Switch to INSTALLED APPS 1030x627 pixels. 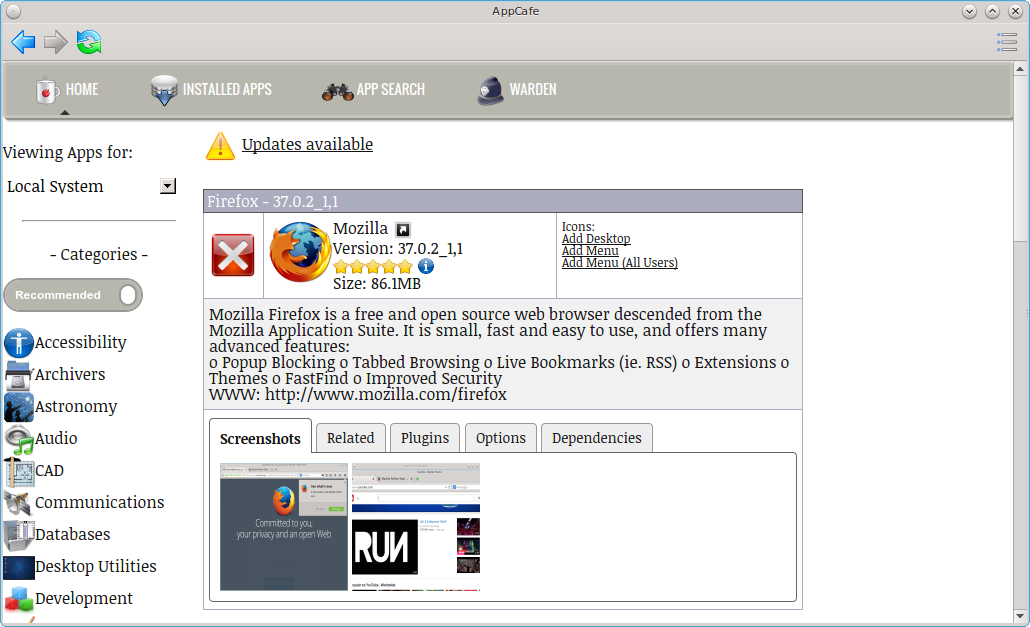point(211,90)
